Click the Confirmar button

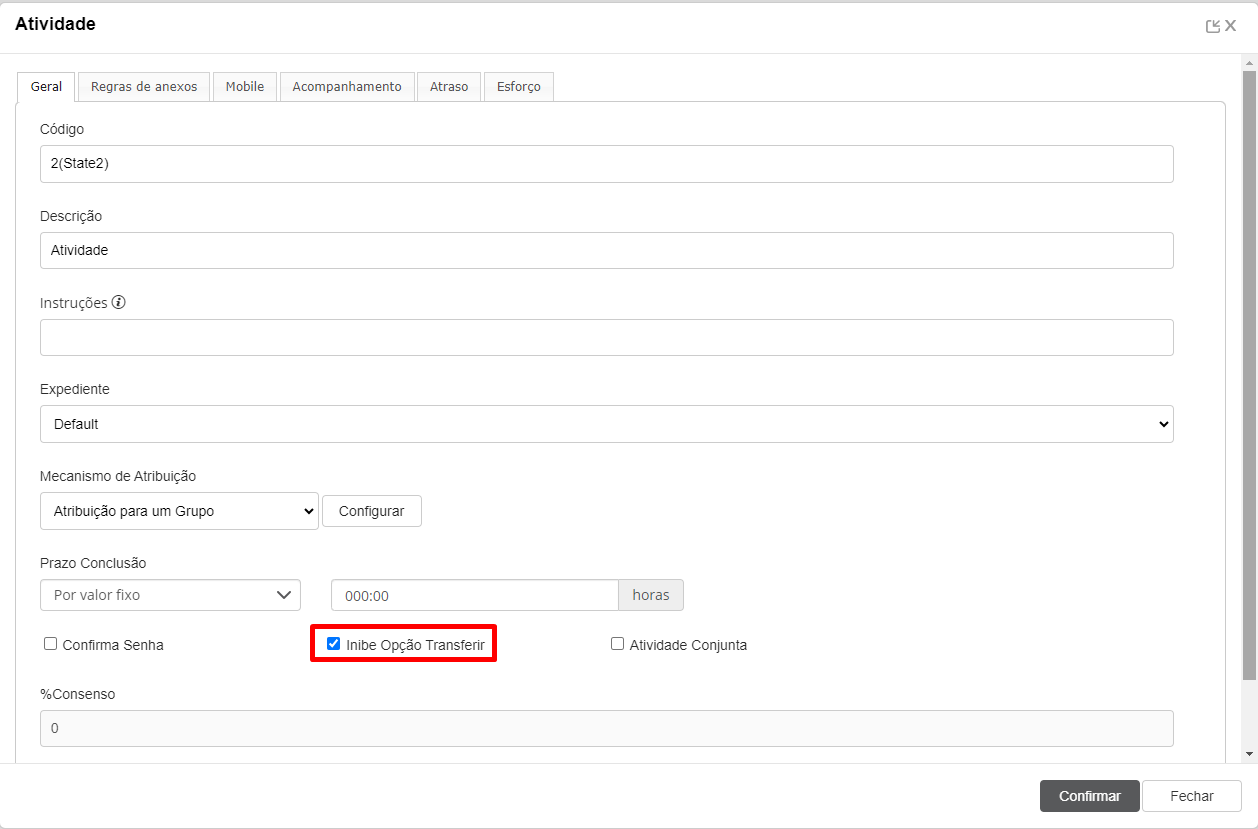tap(1089, 796)
